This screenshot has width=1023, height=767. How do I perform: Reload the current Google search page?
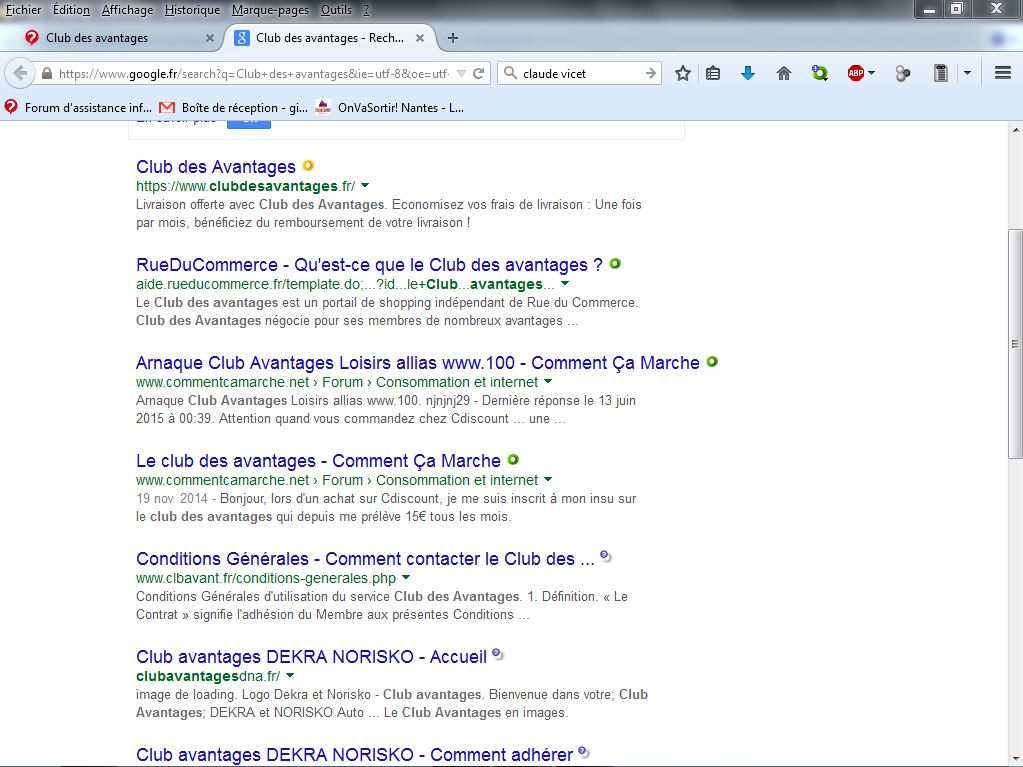click(x=478, y=73)
